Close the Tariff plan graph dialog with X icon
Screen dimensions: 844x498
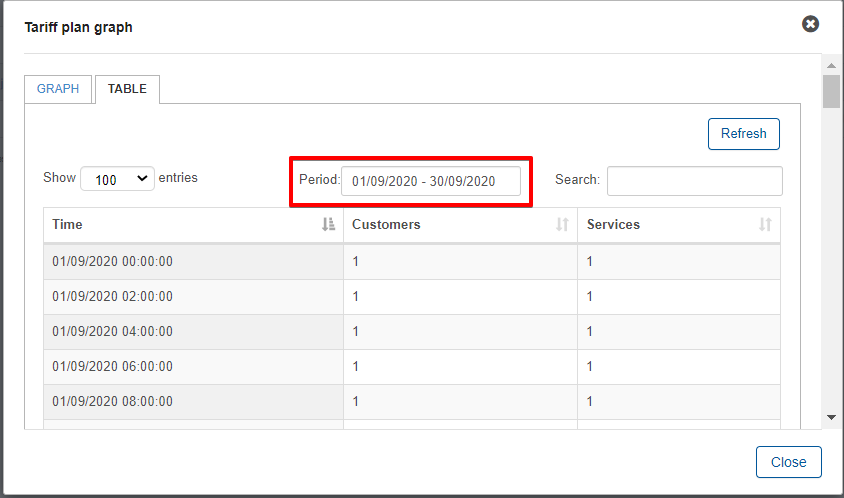[810, 24]
